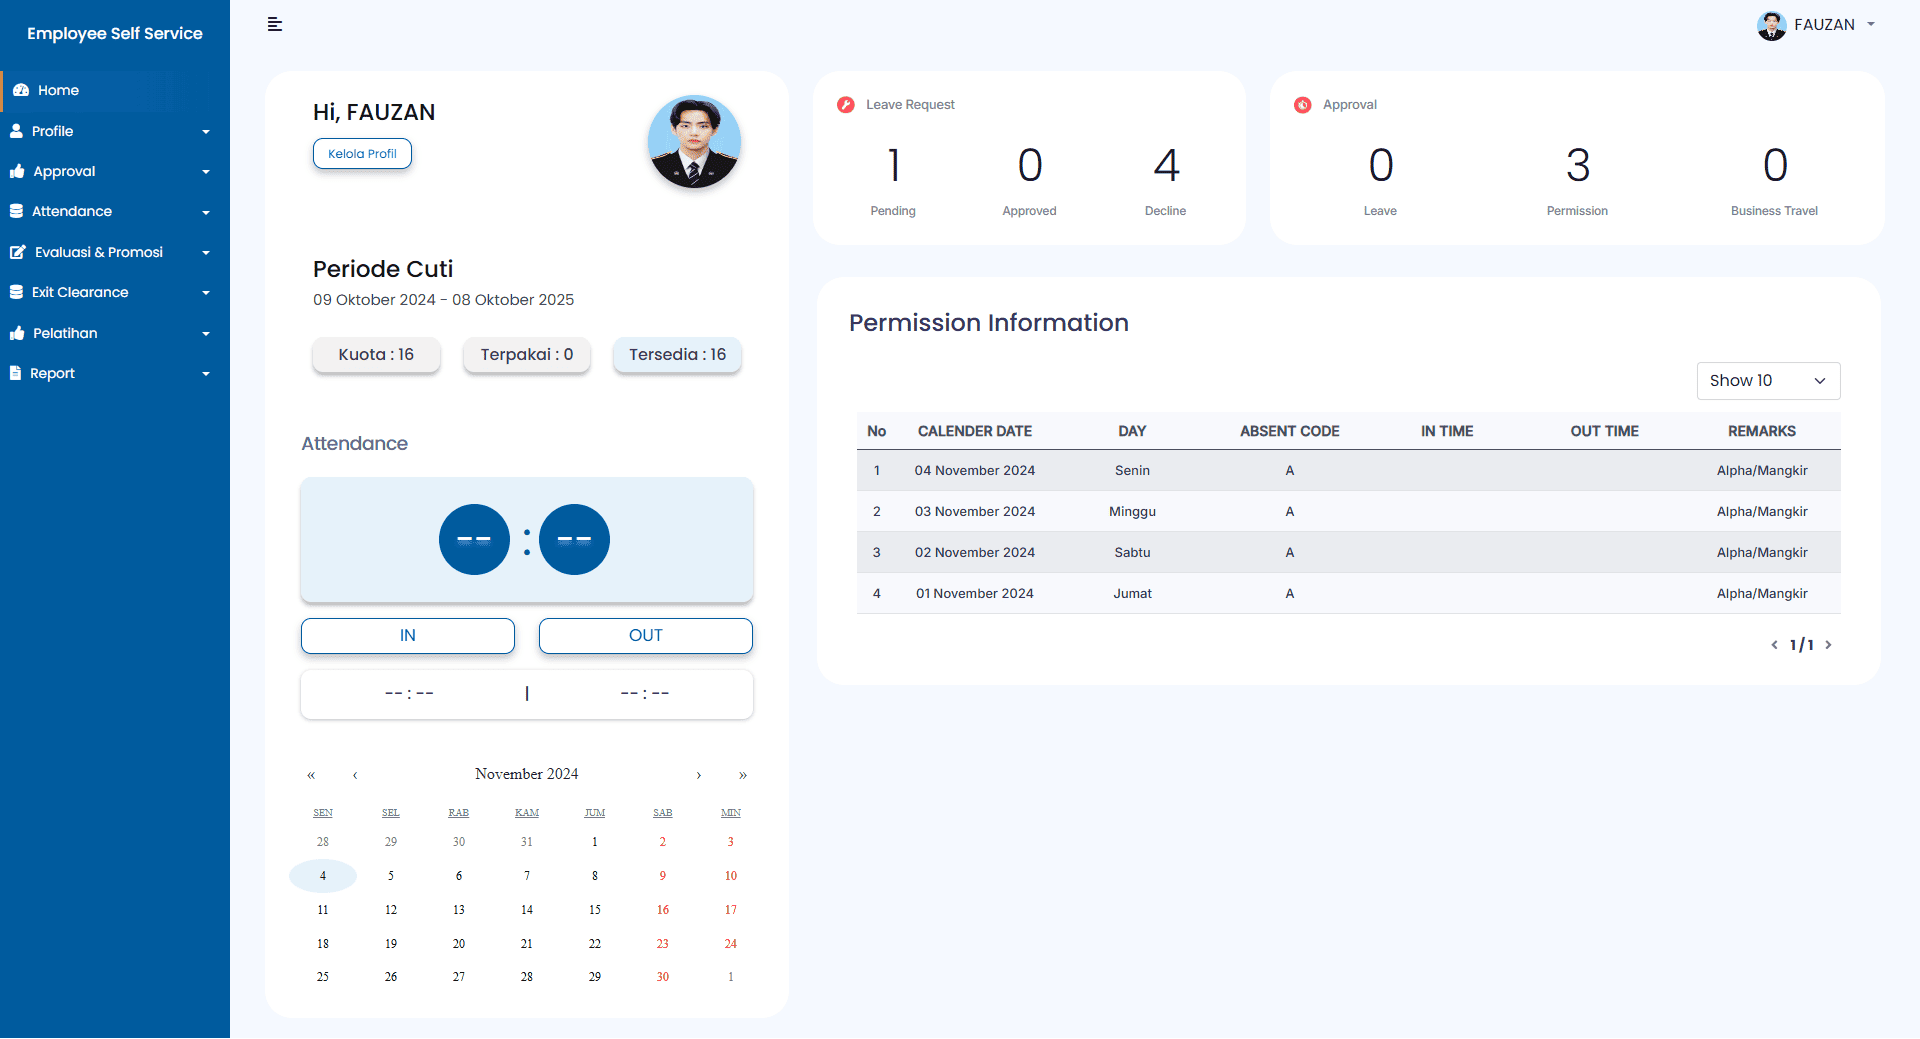Select the Exit Clearance icon
Image resolution: width=1920 pixels, height=1039 pixels.
pyautogui.click(x=17, y=292)
